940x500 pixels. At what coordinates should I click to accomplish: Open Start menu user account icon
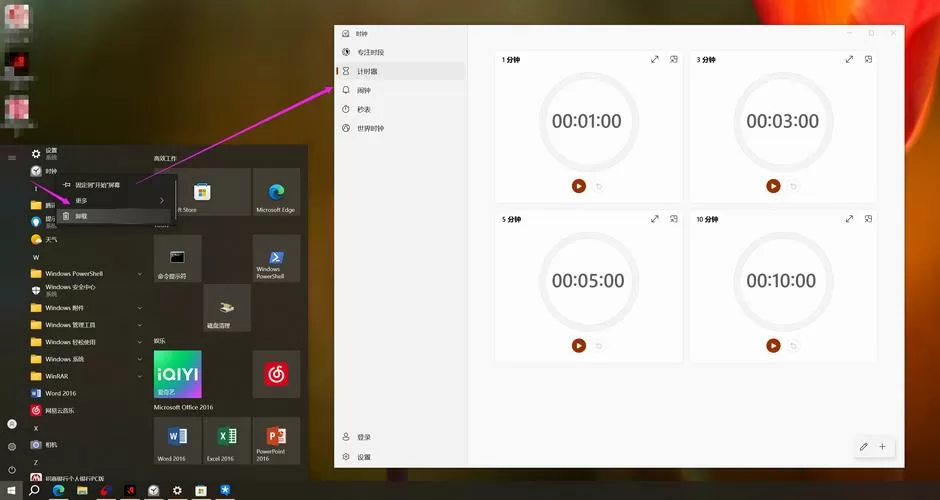pyautogui.click(x=11, y=424)
